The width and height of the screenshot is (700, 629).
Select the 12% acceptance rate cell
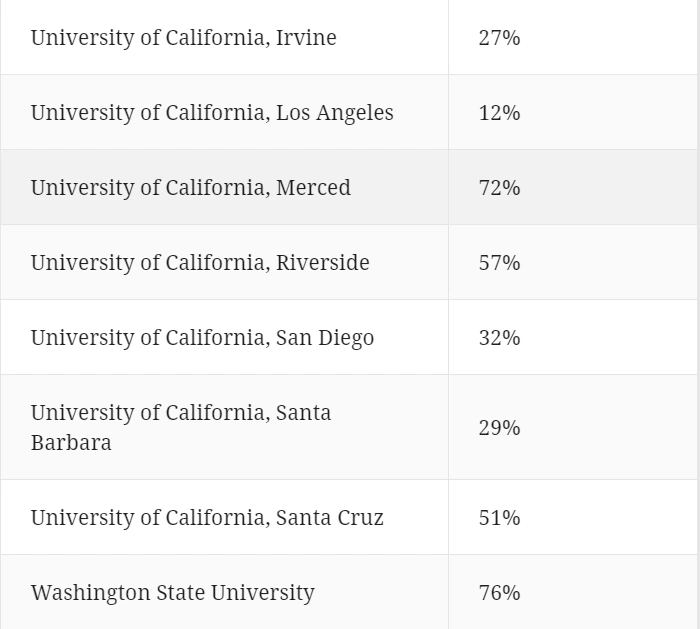[x=499, y=113]
